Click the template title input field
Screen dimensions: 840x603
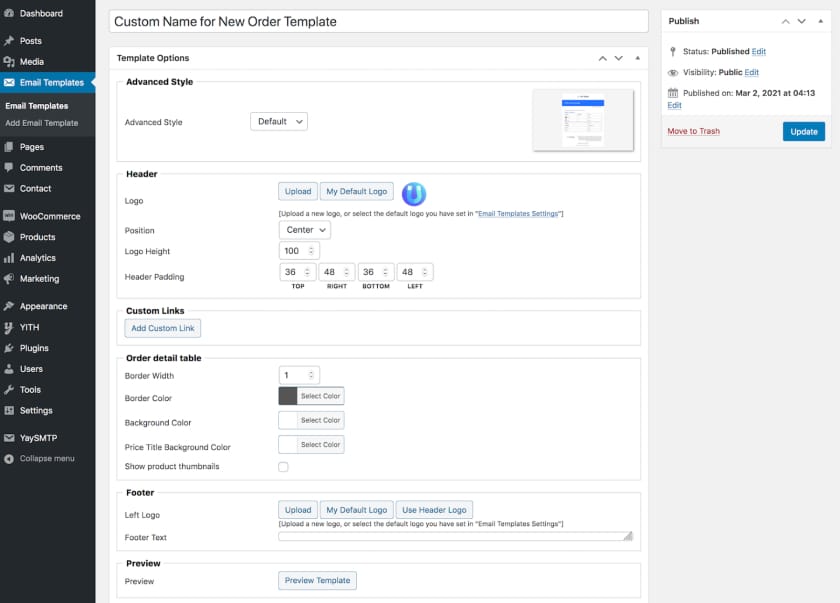pyautogui.click(x=379, y=22)
